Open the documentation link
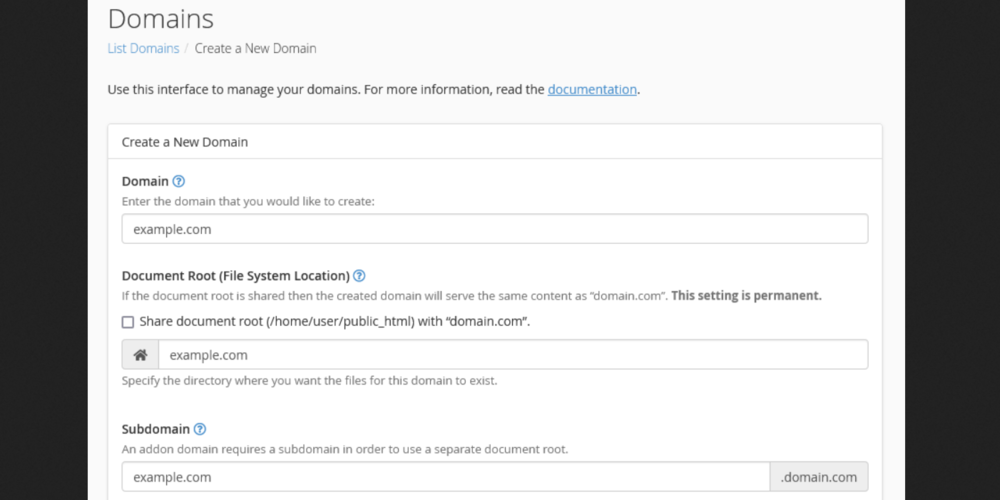Viewport: 1000px width, 500px height. coord(592,89)
